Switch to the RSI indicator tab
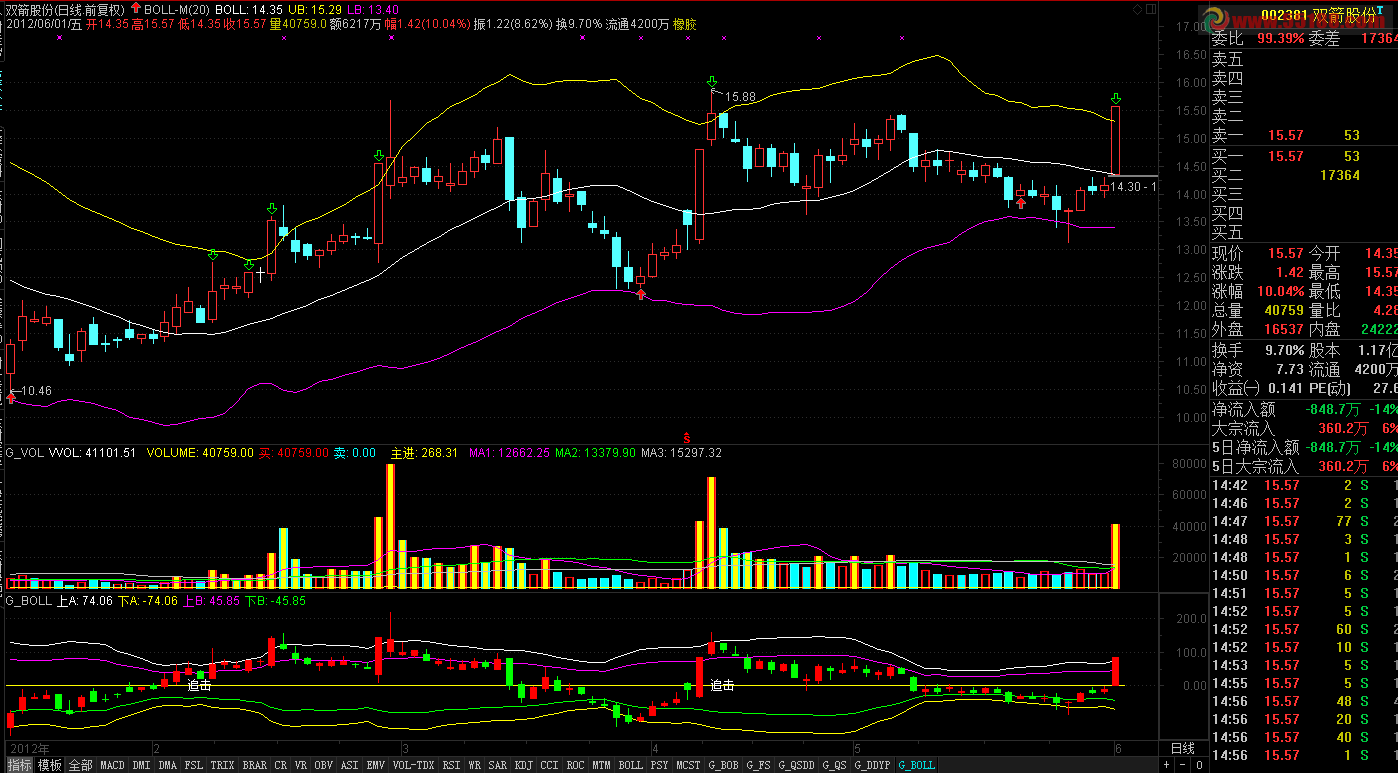Viewport: 1398px width, 773px height. pos(451,765)
